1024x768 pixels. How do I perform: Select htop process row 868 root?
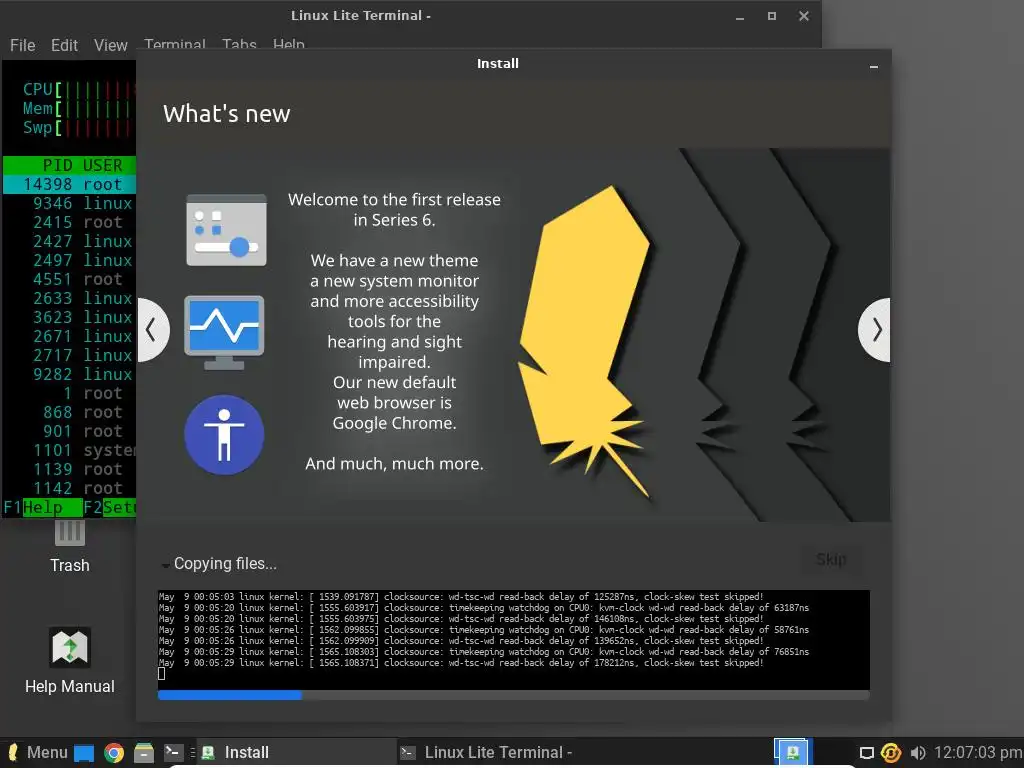(69, 412)
